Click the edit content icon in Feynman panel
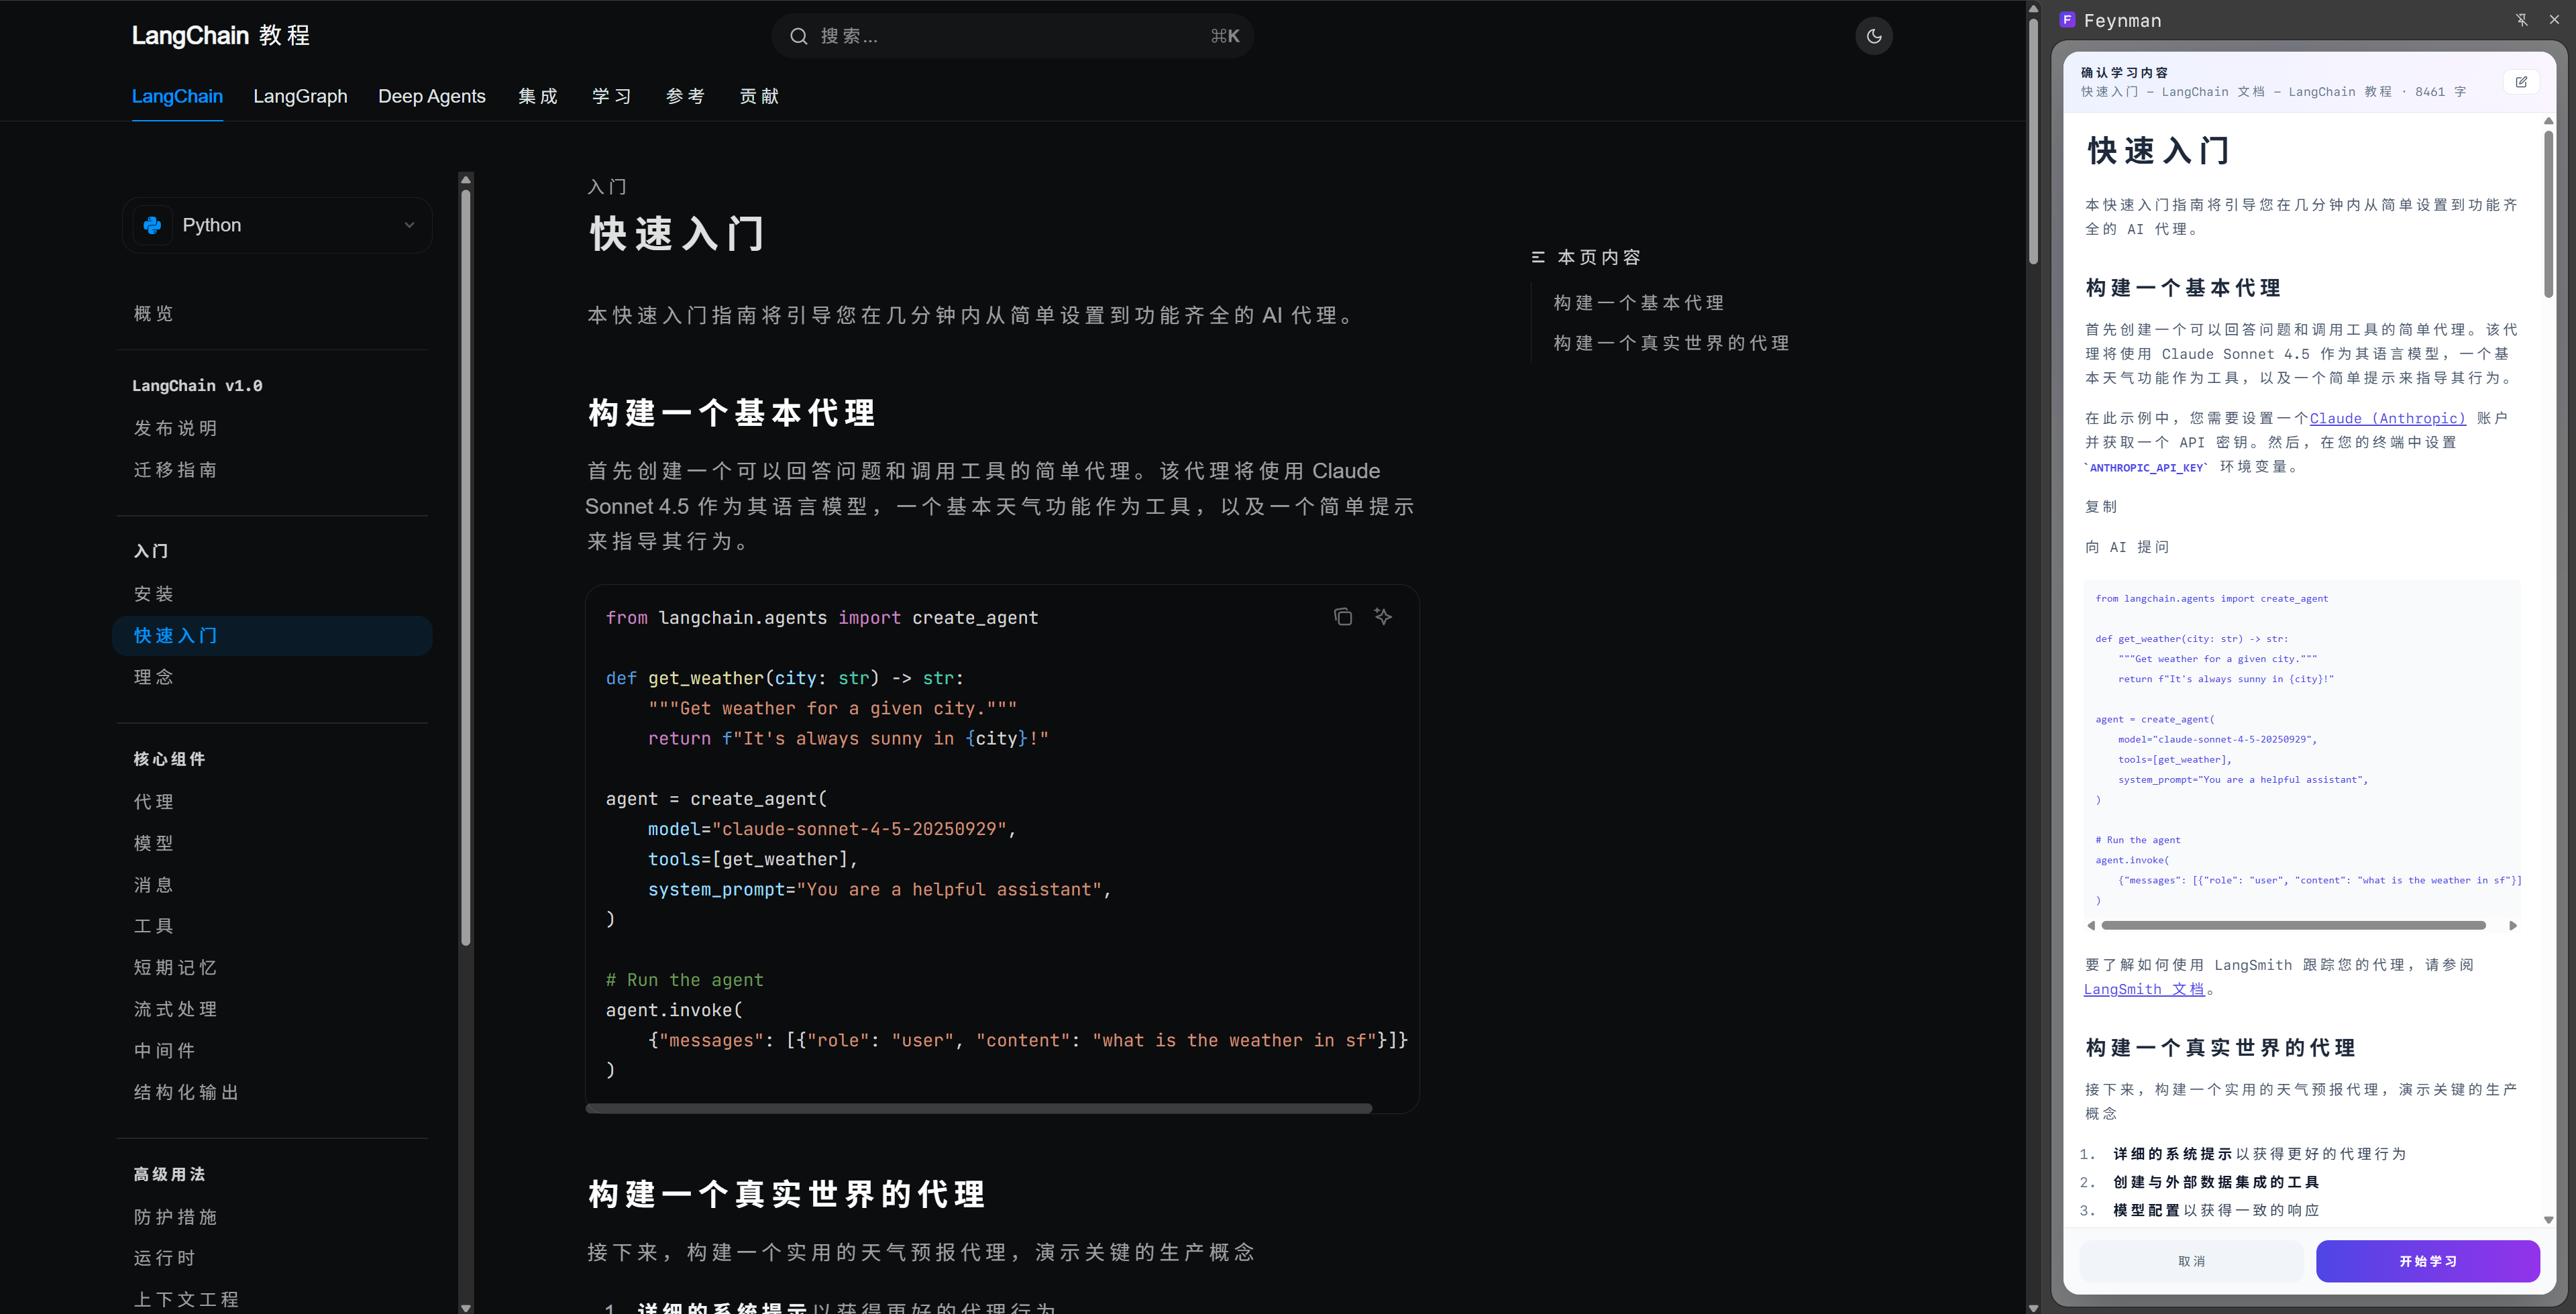 click(x=2521, y=82)
